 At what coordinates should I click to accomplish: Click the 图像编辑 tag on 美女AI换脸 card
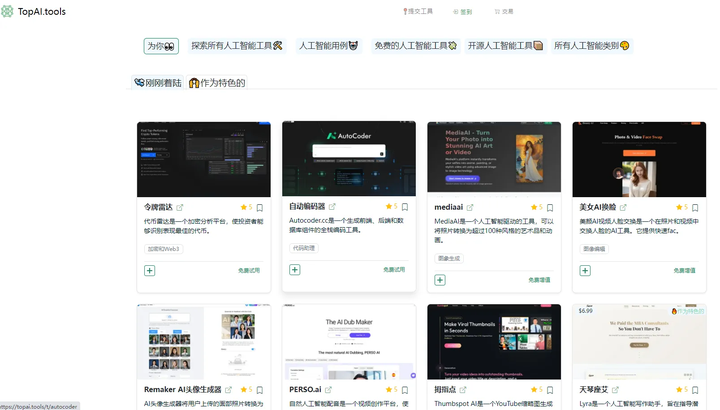(x=594, y=249)
